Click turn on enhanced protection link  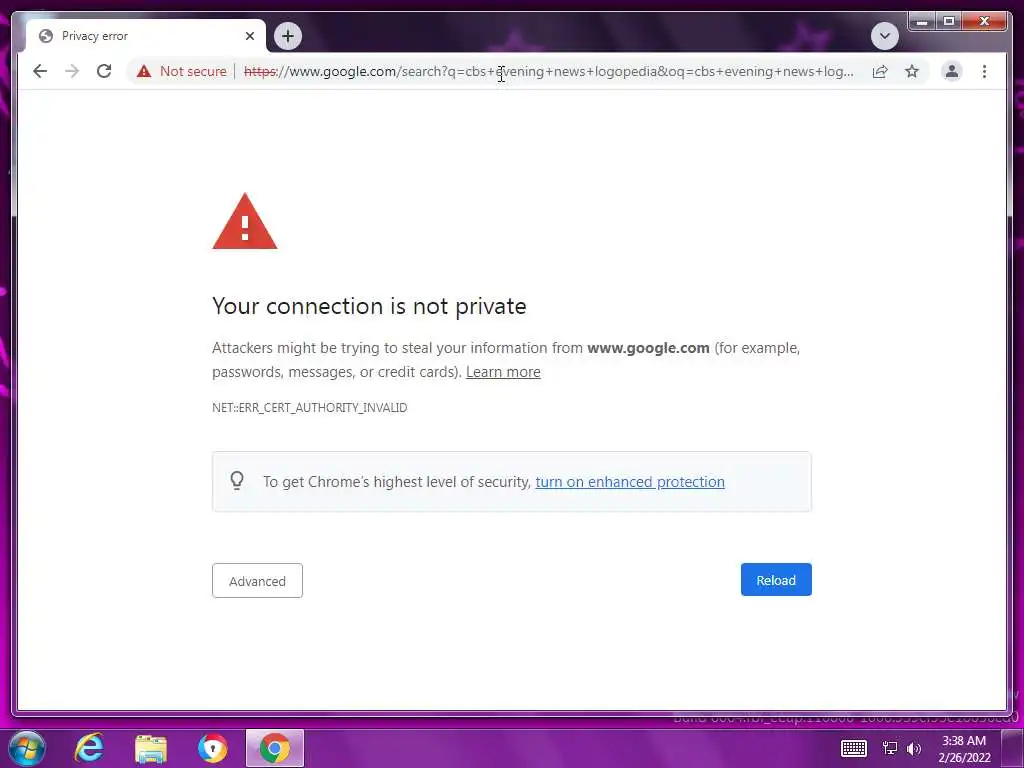point(630,482)
